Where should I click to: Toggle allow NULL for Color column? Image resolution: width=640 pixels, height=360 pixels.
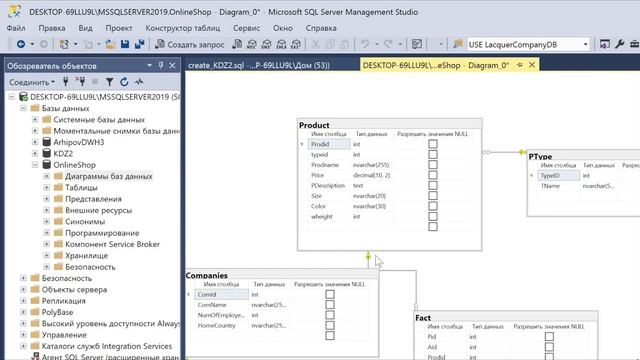tap(433, 206)
